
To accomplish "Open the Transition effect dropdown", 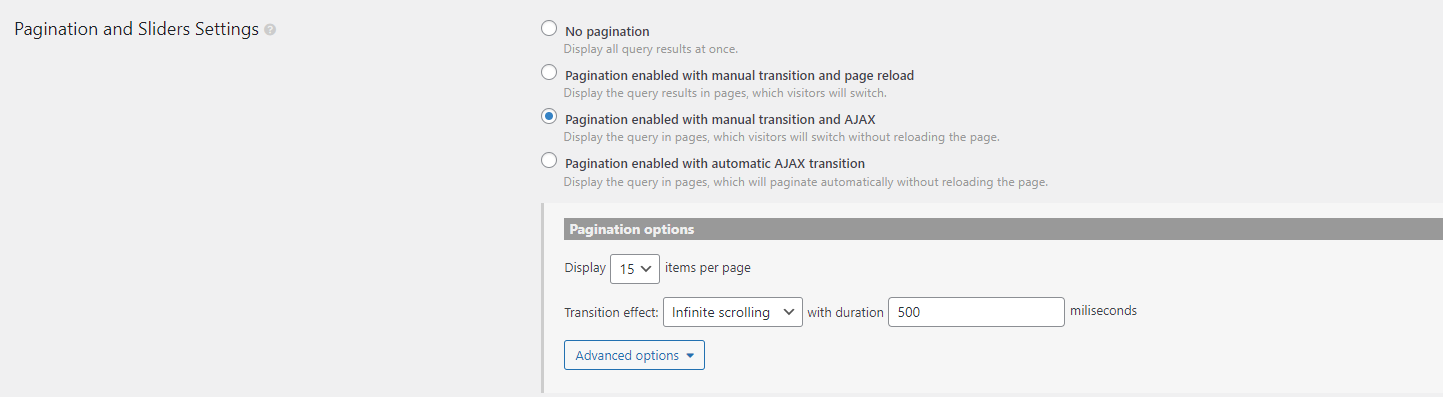I will [x=733, y=312].
